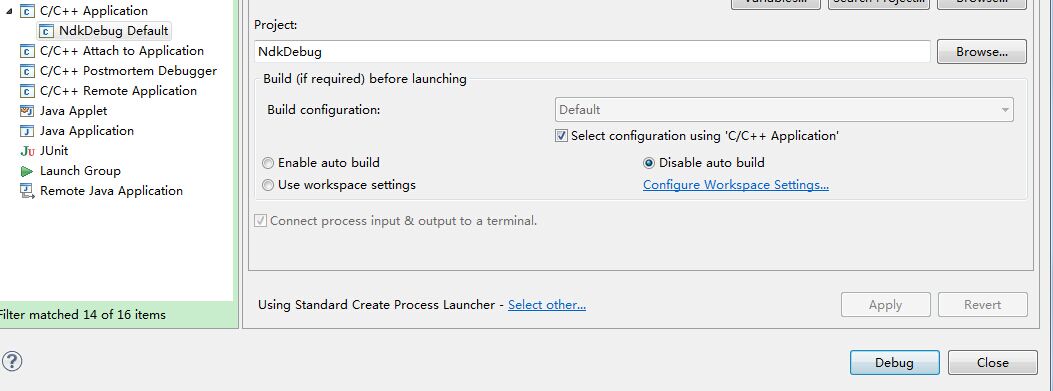Click the C/C++ Application category icon
The width and height of the screenshot is (1053, 391).
[27, 11]
